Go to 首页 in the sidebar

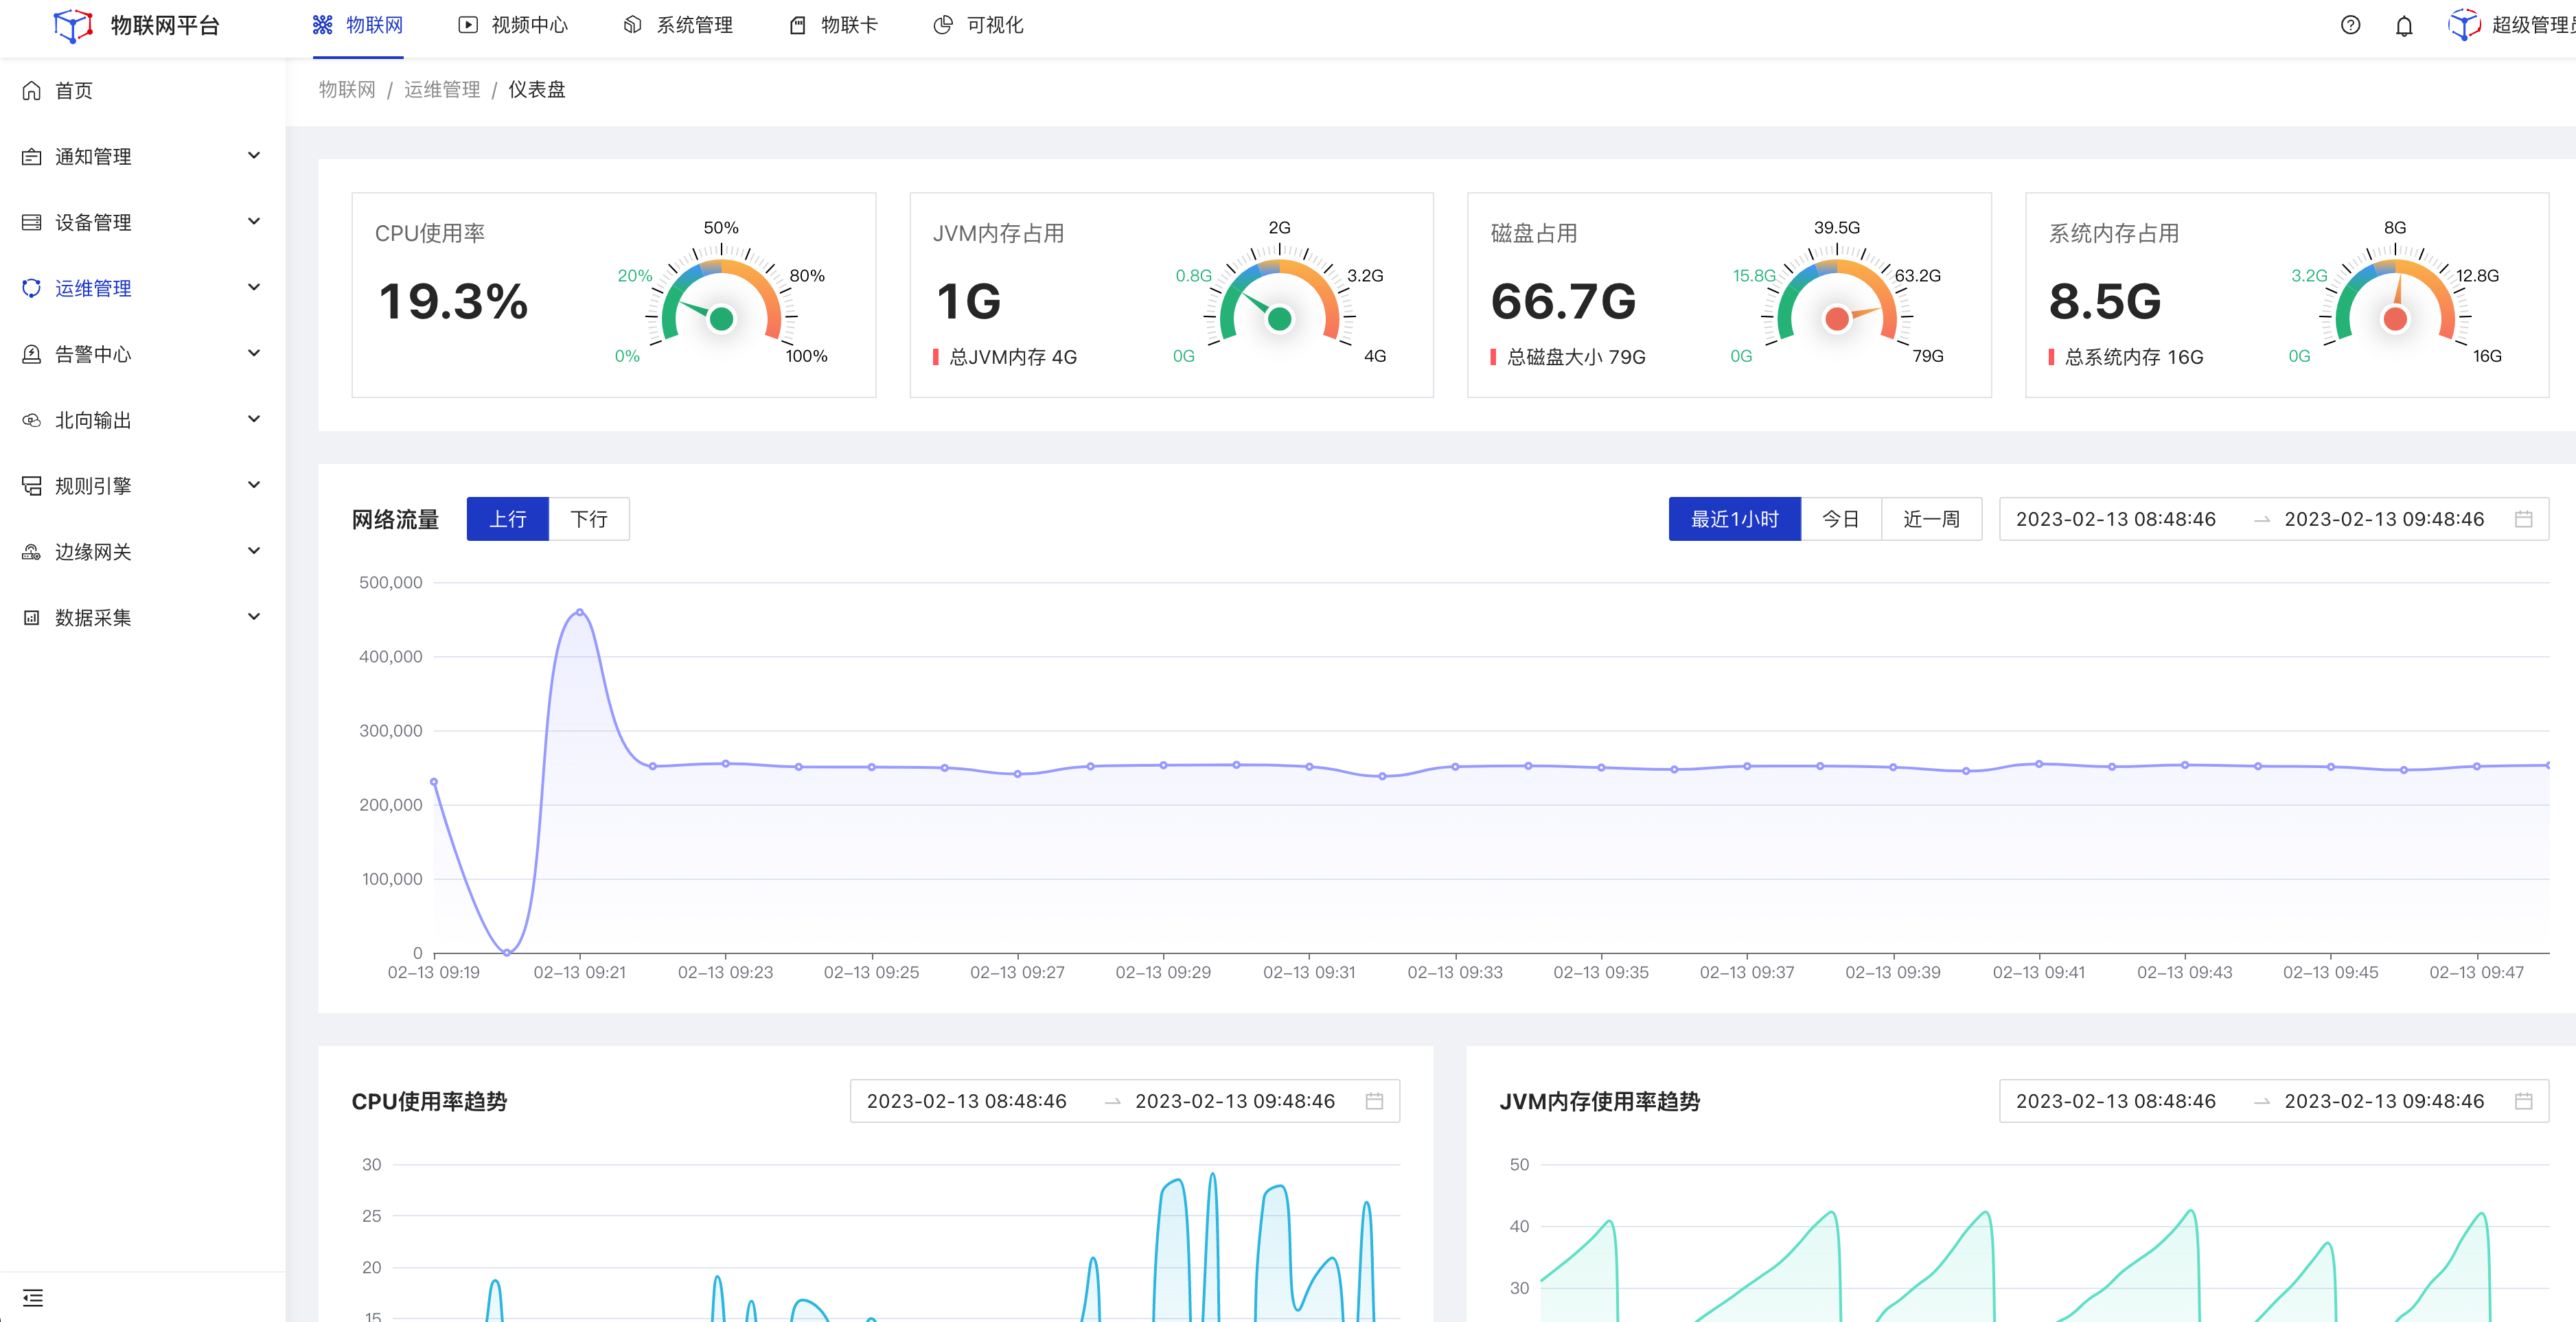pos(73,91)
